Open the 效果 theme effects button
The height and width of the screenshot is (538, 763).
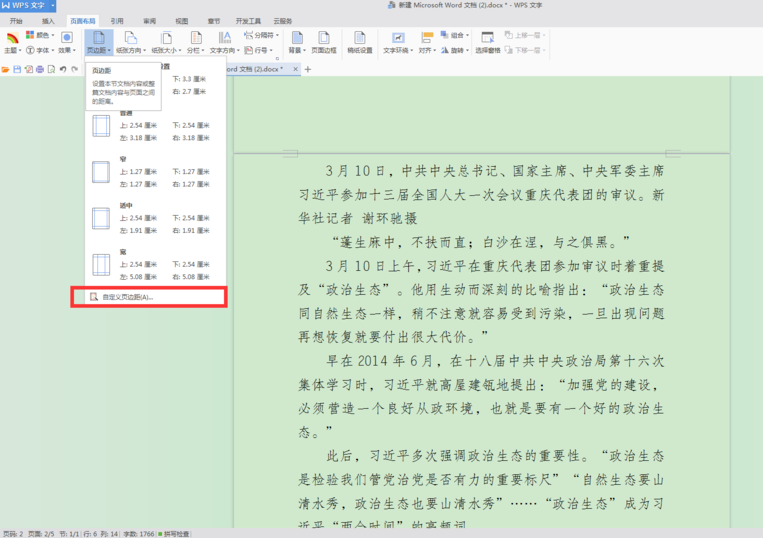pos(67,42)
